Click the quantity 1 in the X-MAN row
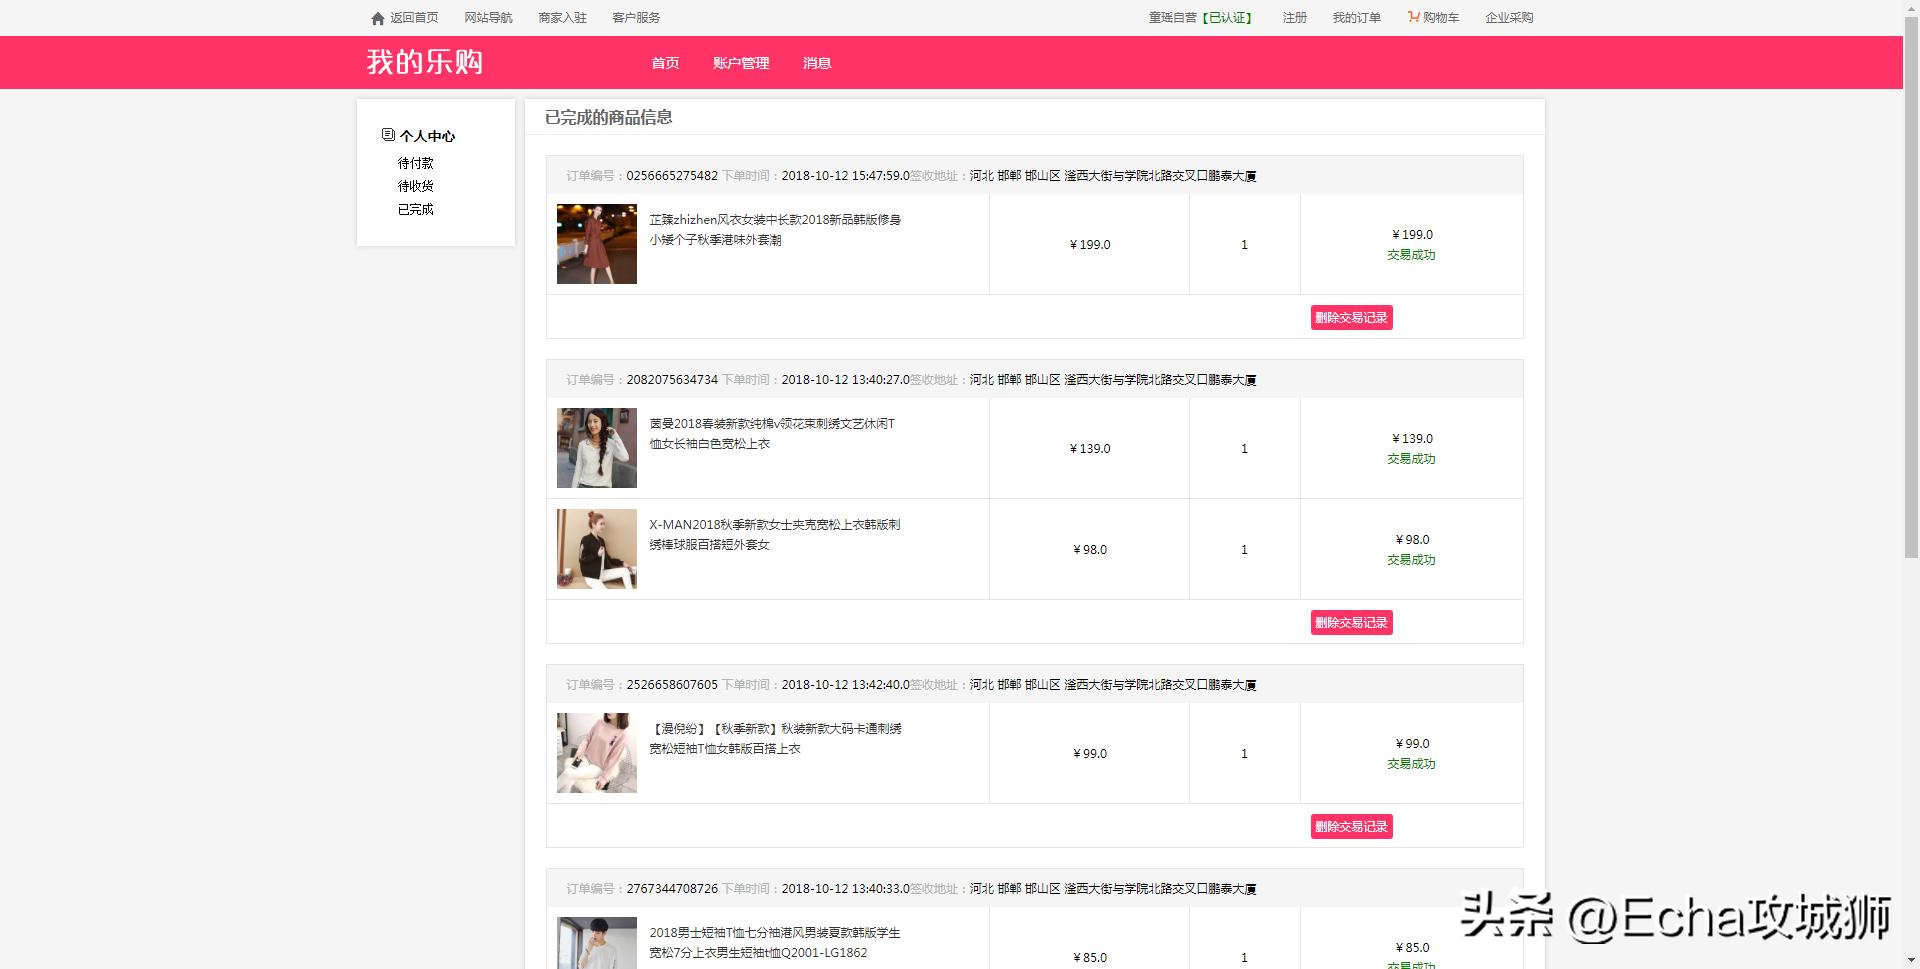The height and width of the screenshot is (969, 1920). point(1244,550)
